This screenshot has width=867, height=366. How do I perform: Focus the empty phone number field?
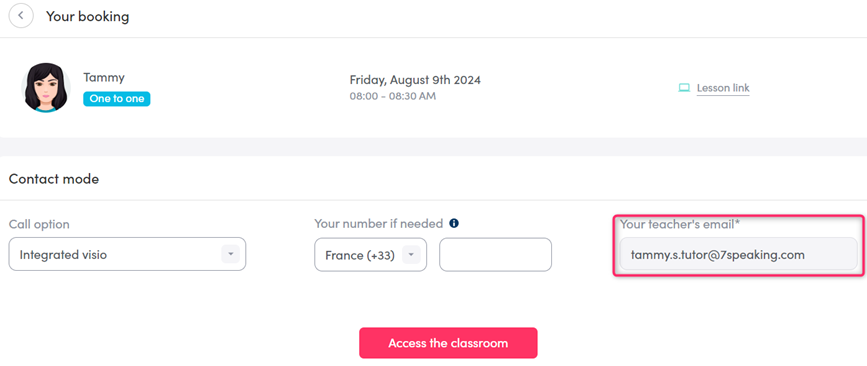click(495, 255)
